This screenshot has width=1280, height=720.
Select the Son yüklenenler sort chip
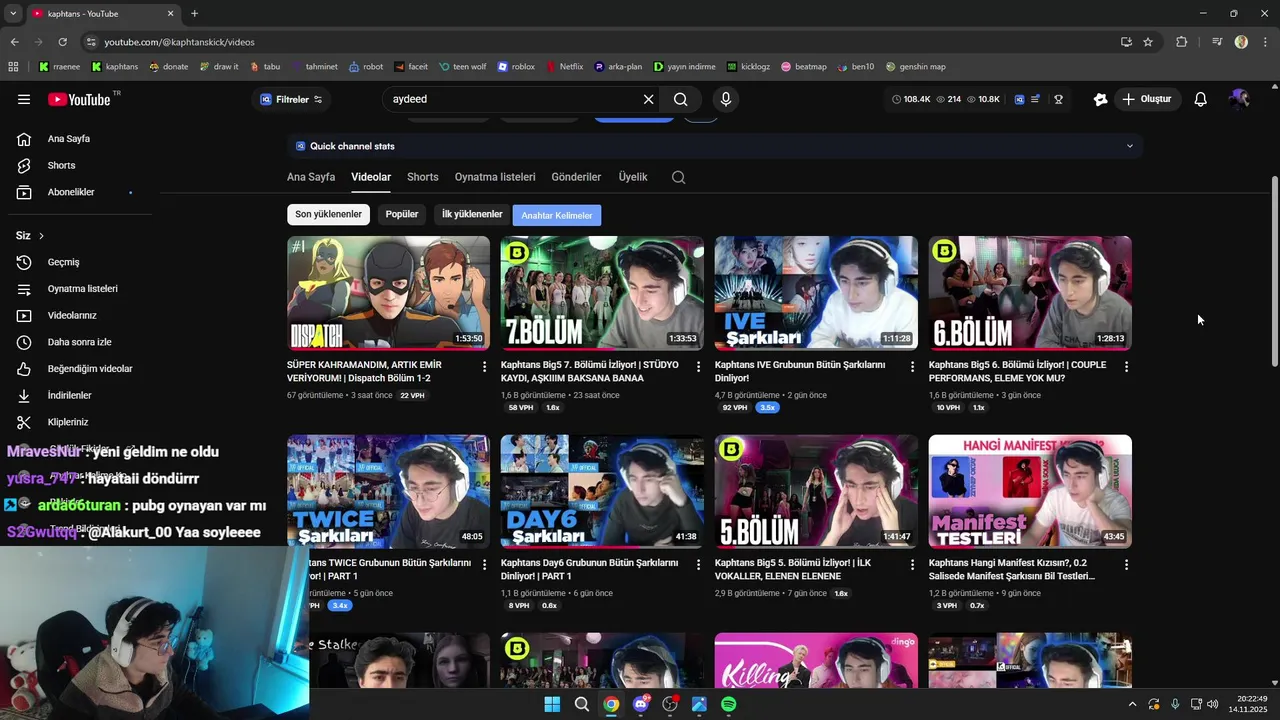click(x=328, y=214)
